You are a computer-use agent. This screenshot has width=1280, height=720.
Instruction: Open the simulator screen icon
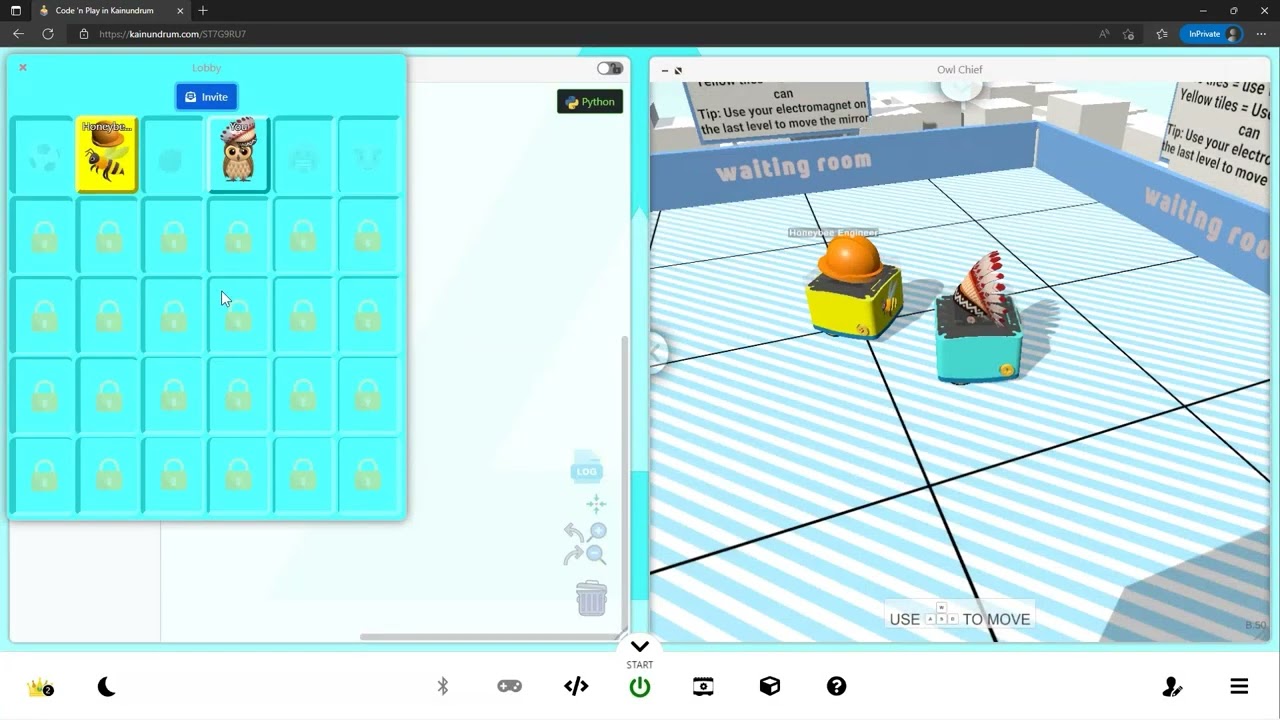coord(703,686)
